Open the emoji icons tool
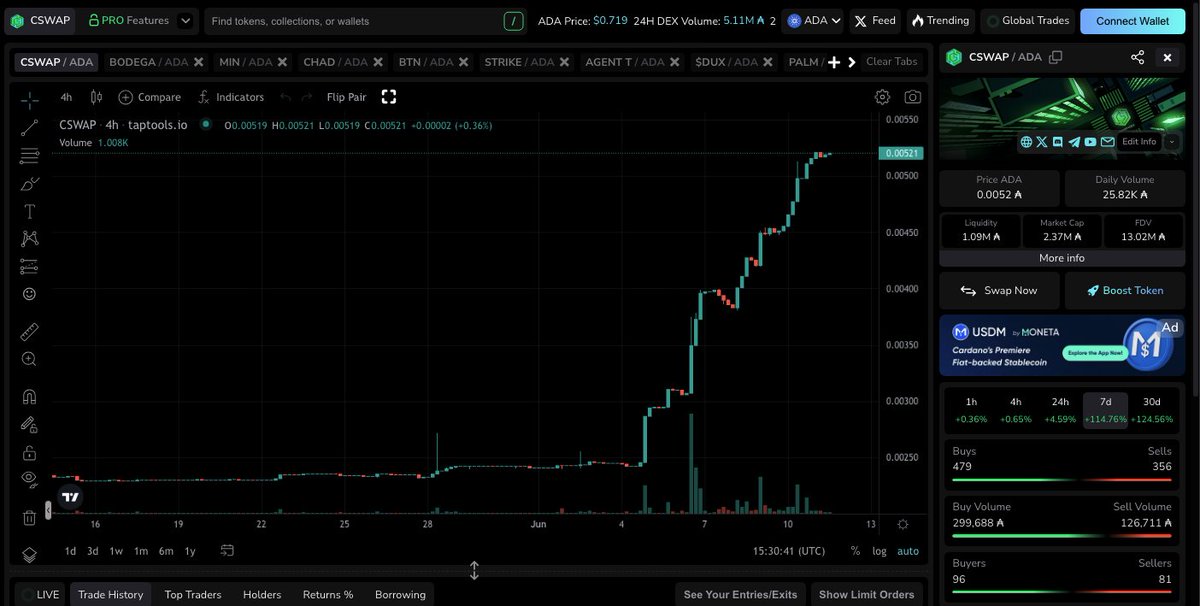 point(29,294)
